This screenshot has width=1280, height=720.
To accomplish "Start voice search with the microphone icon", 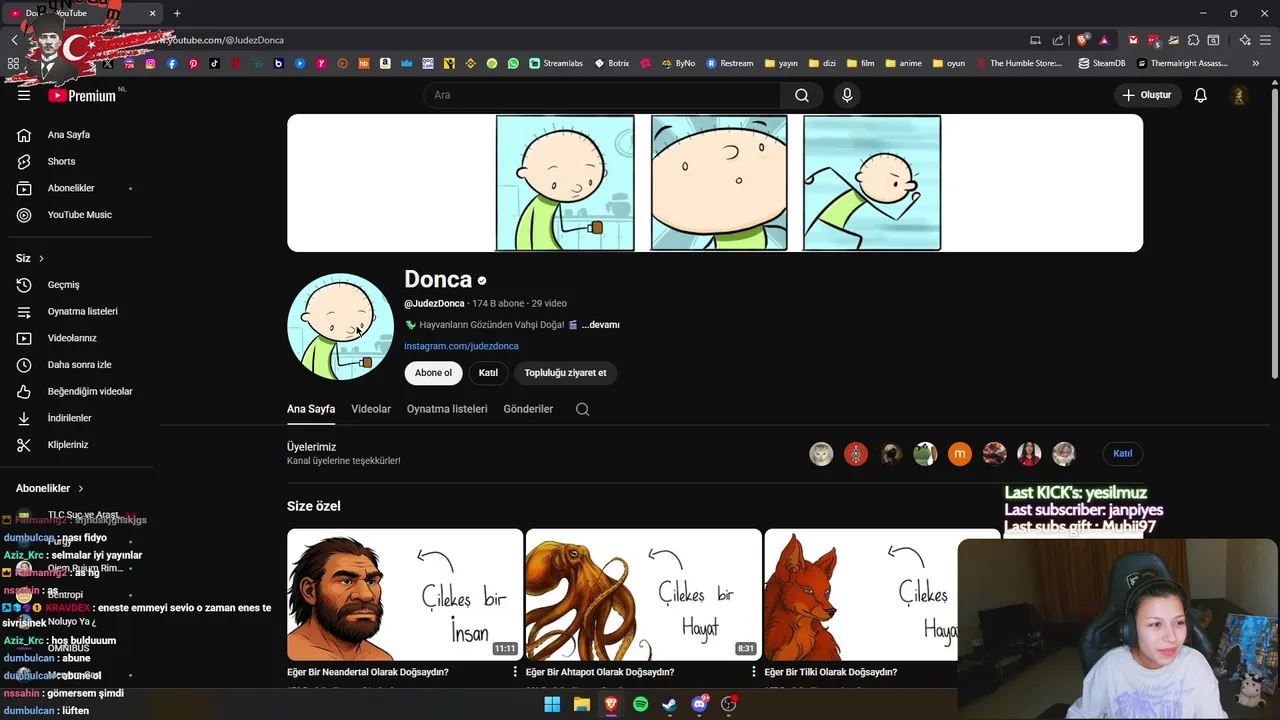I will pos(847,95).
